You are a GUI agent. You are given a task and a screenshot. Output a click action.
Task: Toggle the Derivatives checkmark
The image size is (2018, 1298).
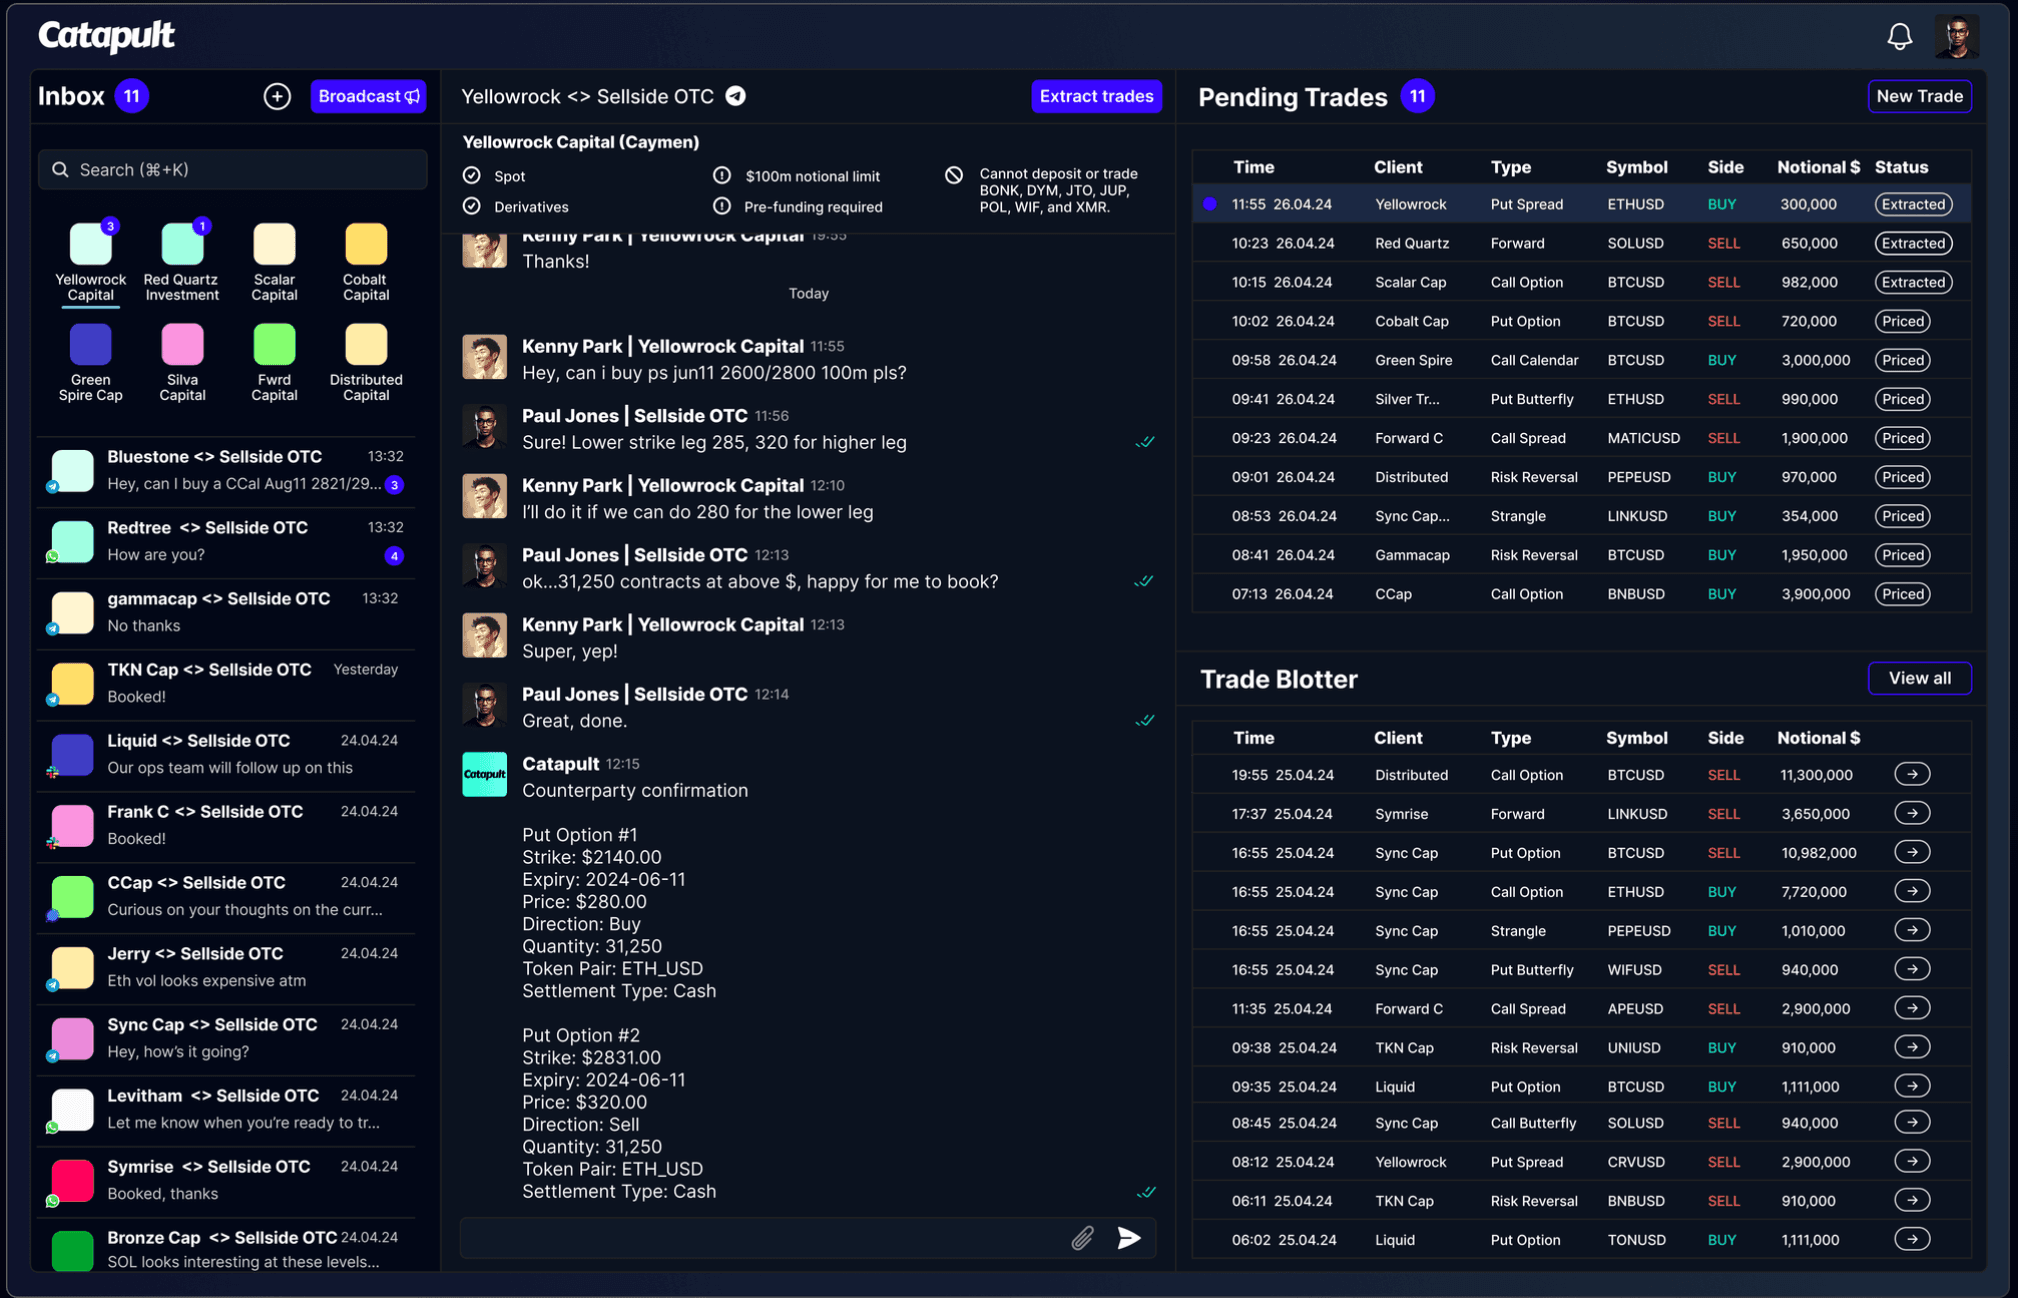pyautogui.click(x=472, y=206)
